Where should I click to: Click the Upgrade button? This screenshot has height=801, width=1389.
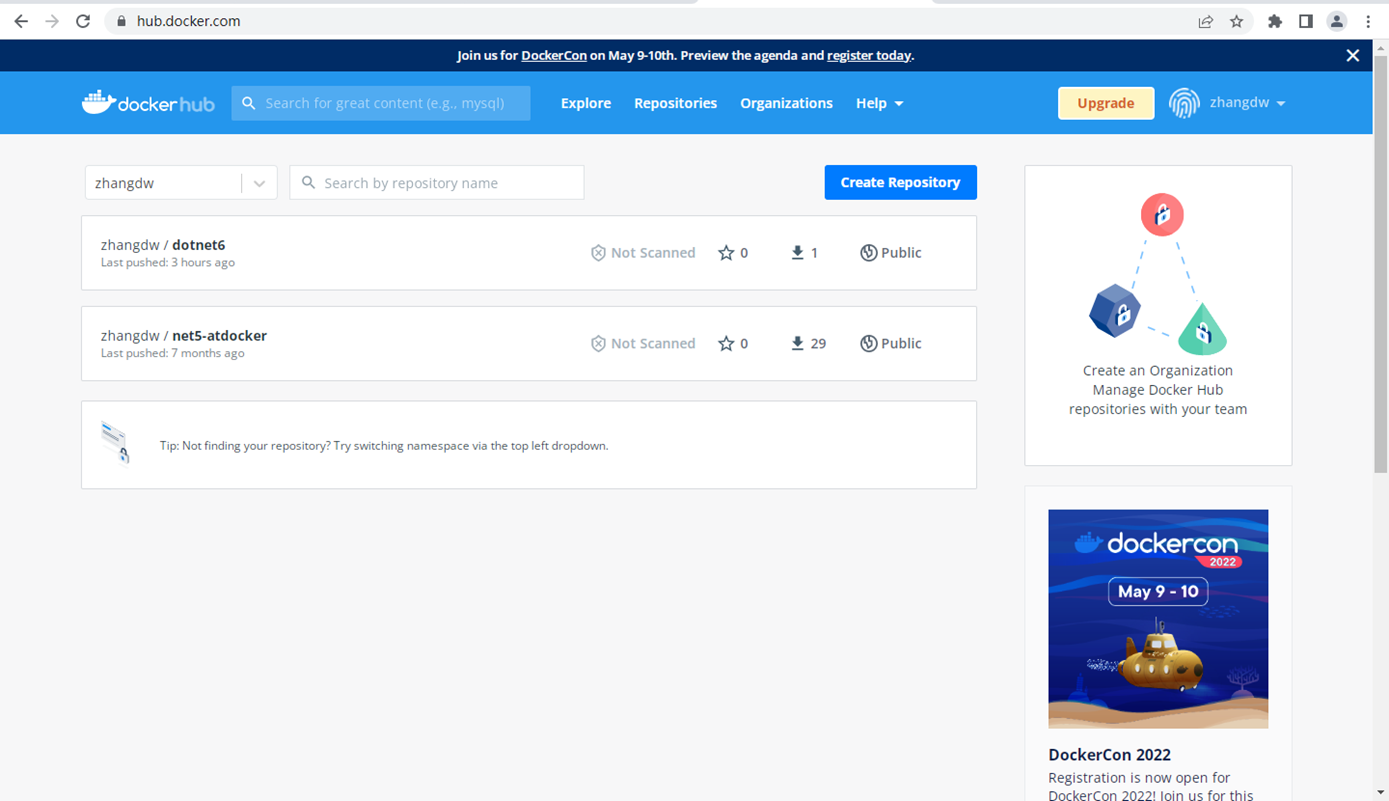pos(1106,103)
